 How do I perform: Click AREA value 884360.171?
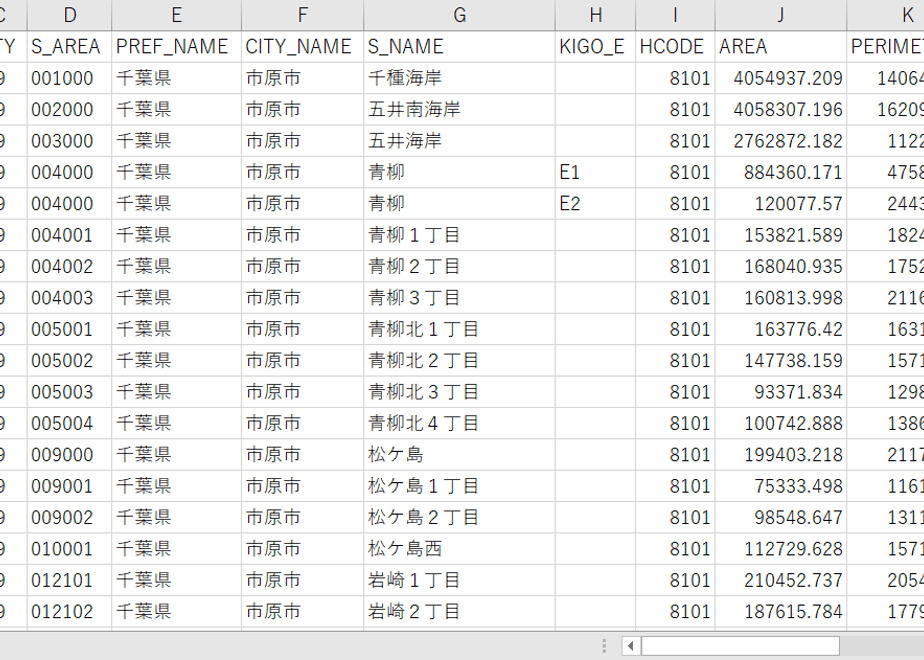781,172
